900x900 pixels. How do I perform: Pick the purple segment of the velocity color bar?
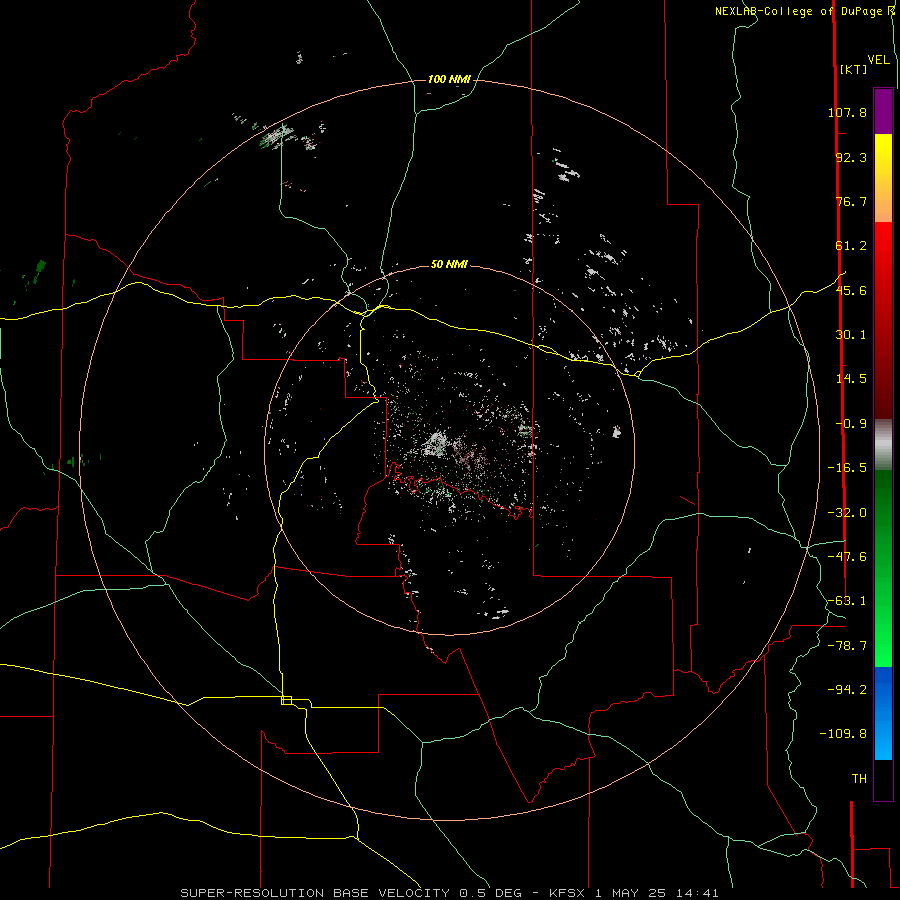[x=883, y=111]
